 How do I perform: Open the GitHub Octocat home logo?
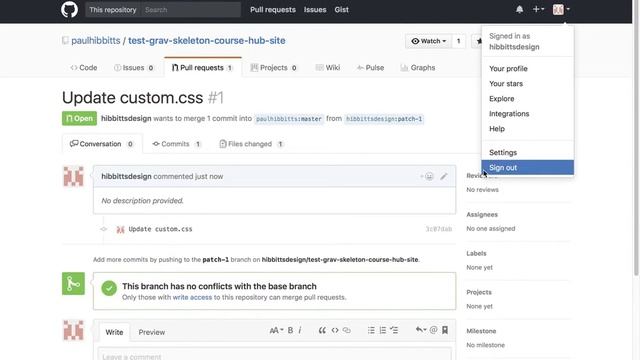pos(69,9)
